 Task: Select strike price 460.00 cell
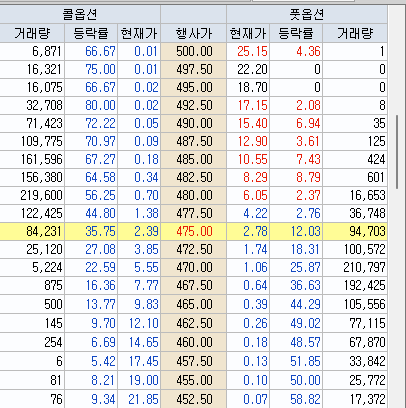[x=194, y=342]
